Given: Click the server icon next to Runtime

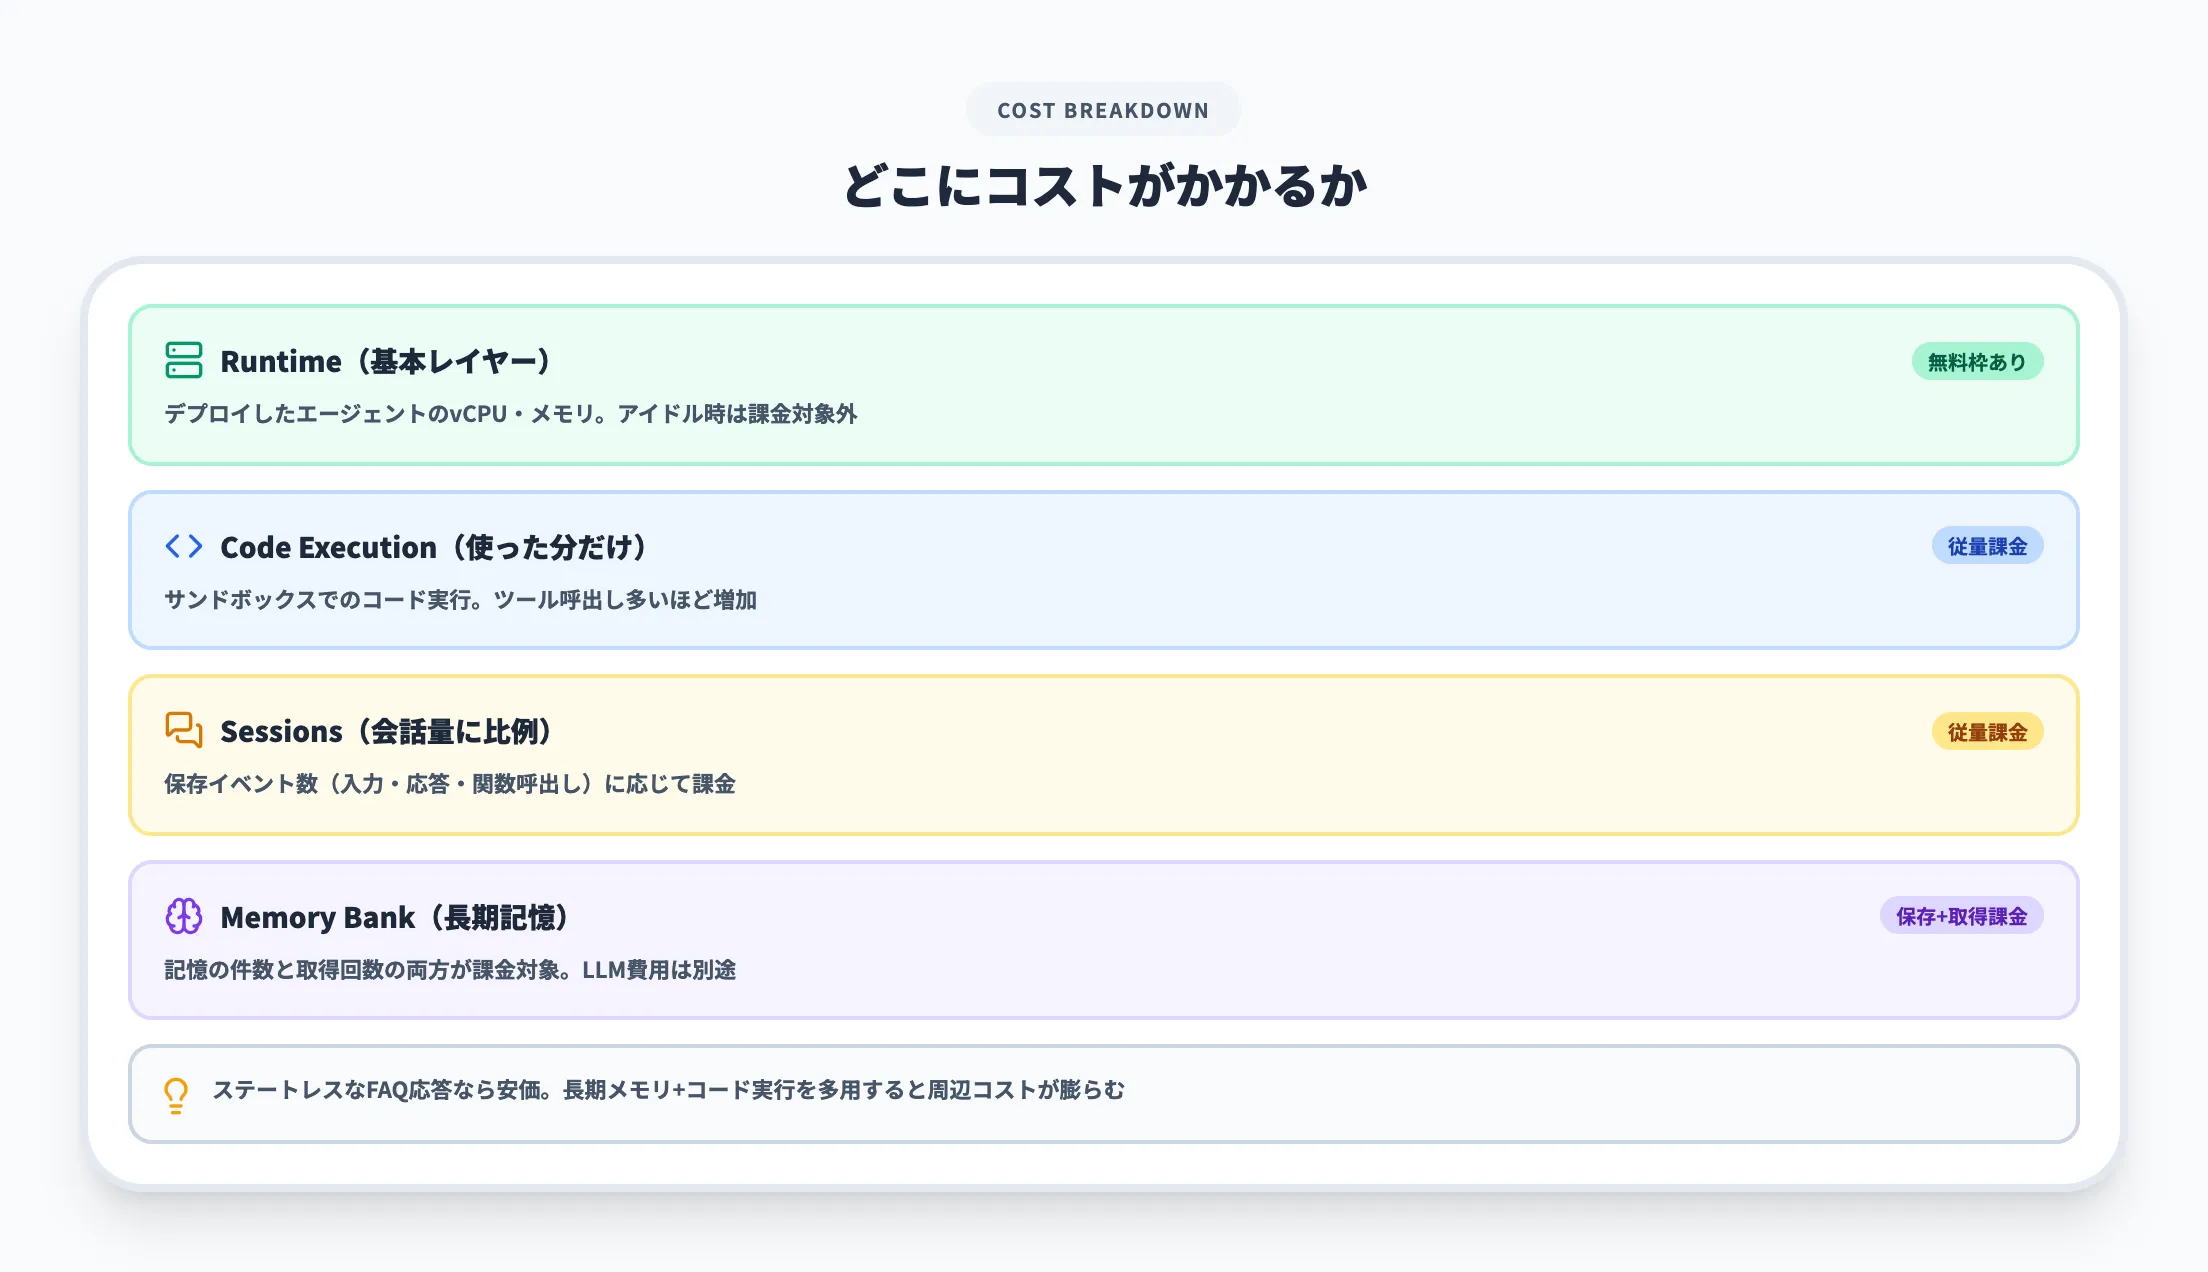Looking at the screenshot, I should point(184,360).
